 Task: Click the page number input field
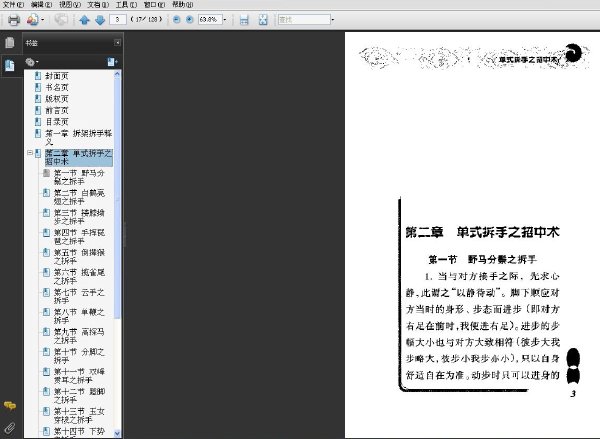[x=118, y=19]
